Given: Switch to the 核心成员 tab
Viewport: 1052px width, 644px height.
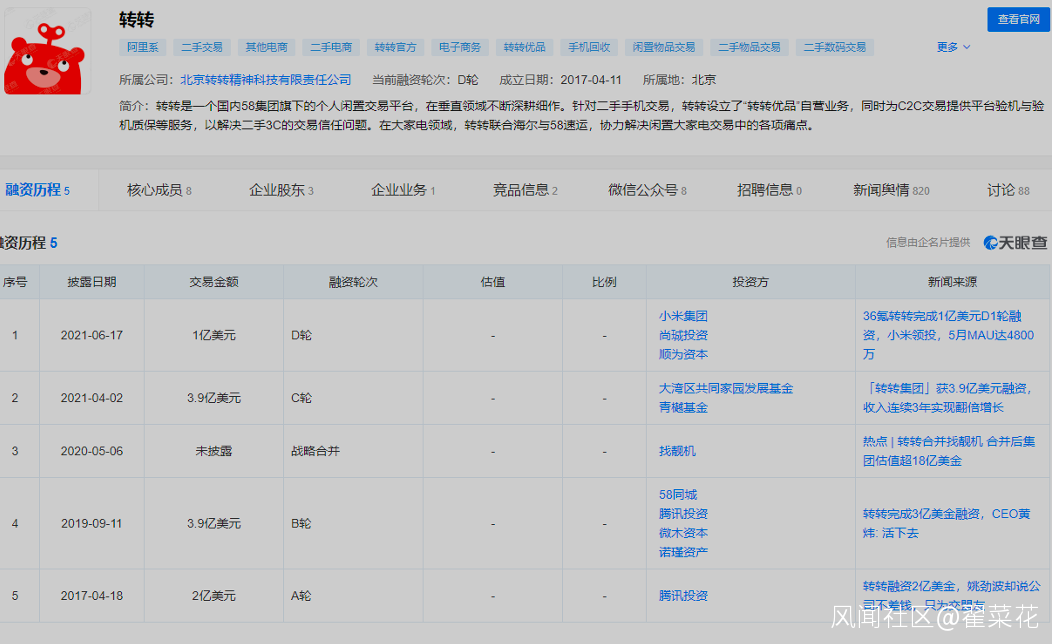Looking at the screenshot, I should tap(159, 190).
